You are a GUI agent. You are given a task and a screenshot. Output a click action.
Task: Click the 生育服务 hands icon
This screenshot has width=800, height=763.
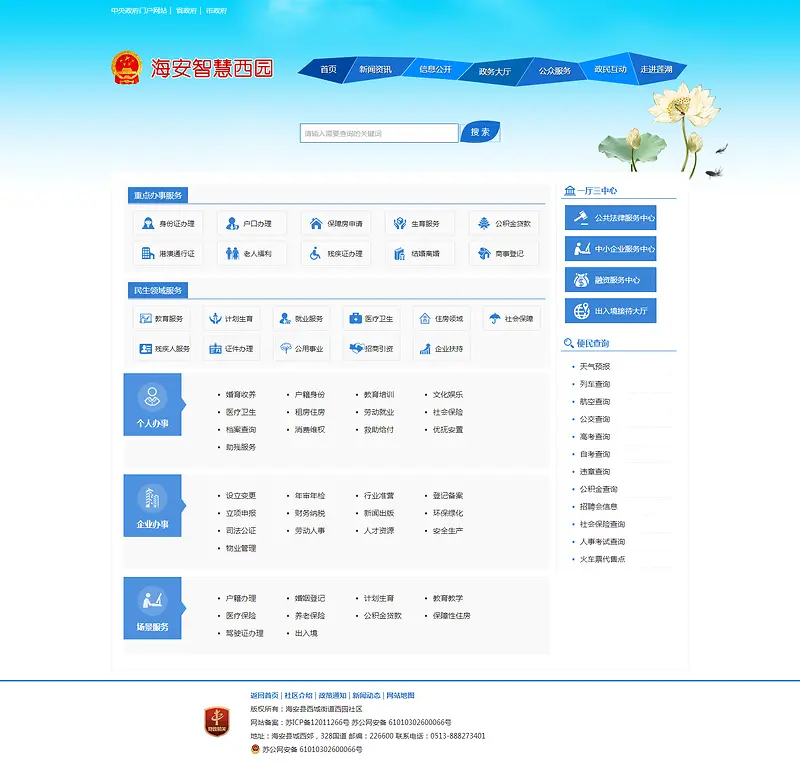tap(400, 224)
